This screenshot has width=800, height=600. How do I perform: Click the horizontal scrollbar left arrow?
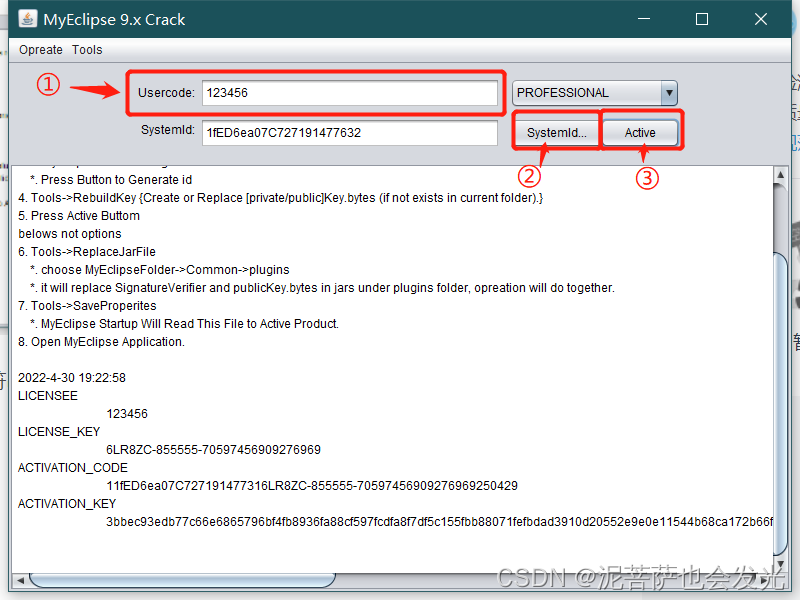pyautogui.click(x=20, y=580)
